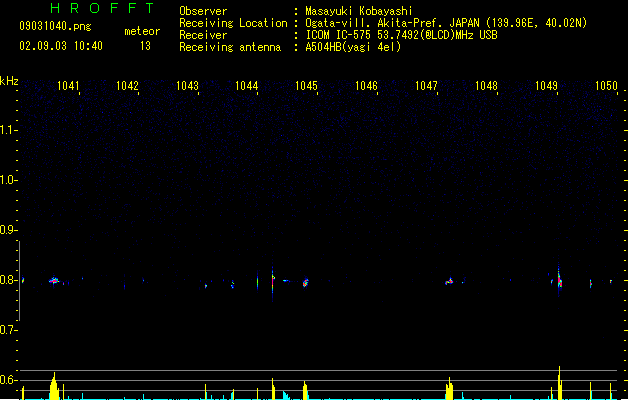Screen dimensions: 629x400
Task: Click the yellow power peak after 1047
Action: (449, 388)
